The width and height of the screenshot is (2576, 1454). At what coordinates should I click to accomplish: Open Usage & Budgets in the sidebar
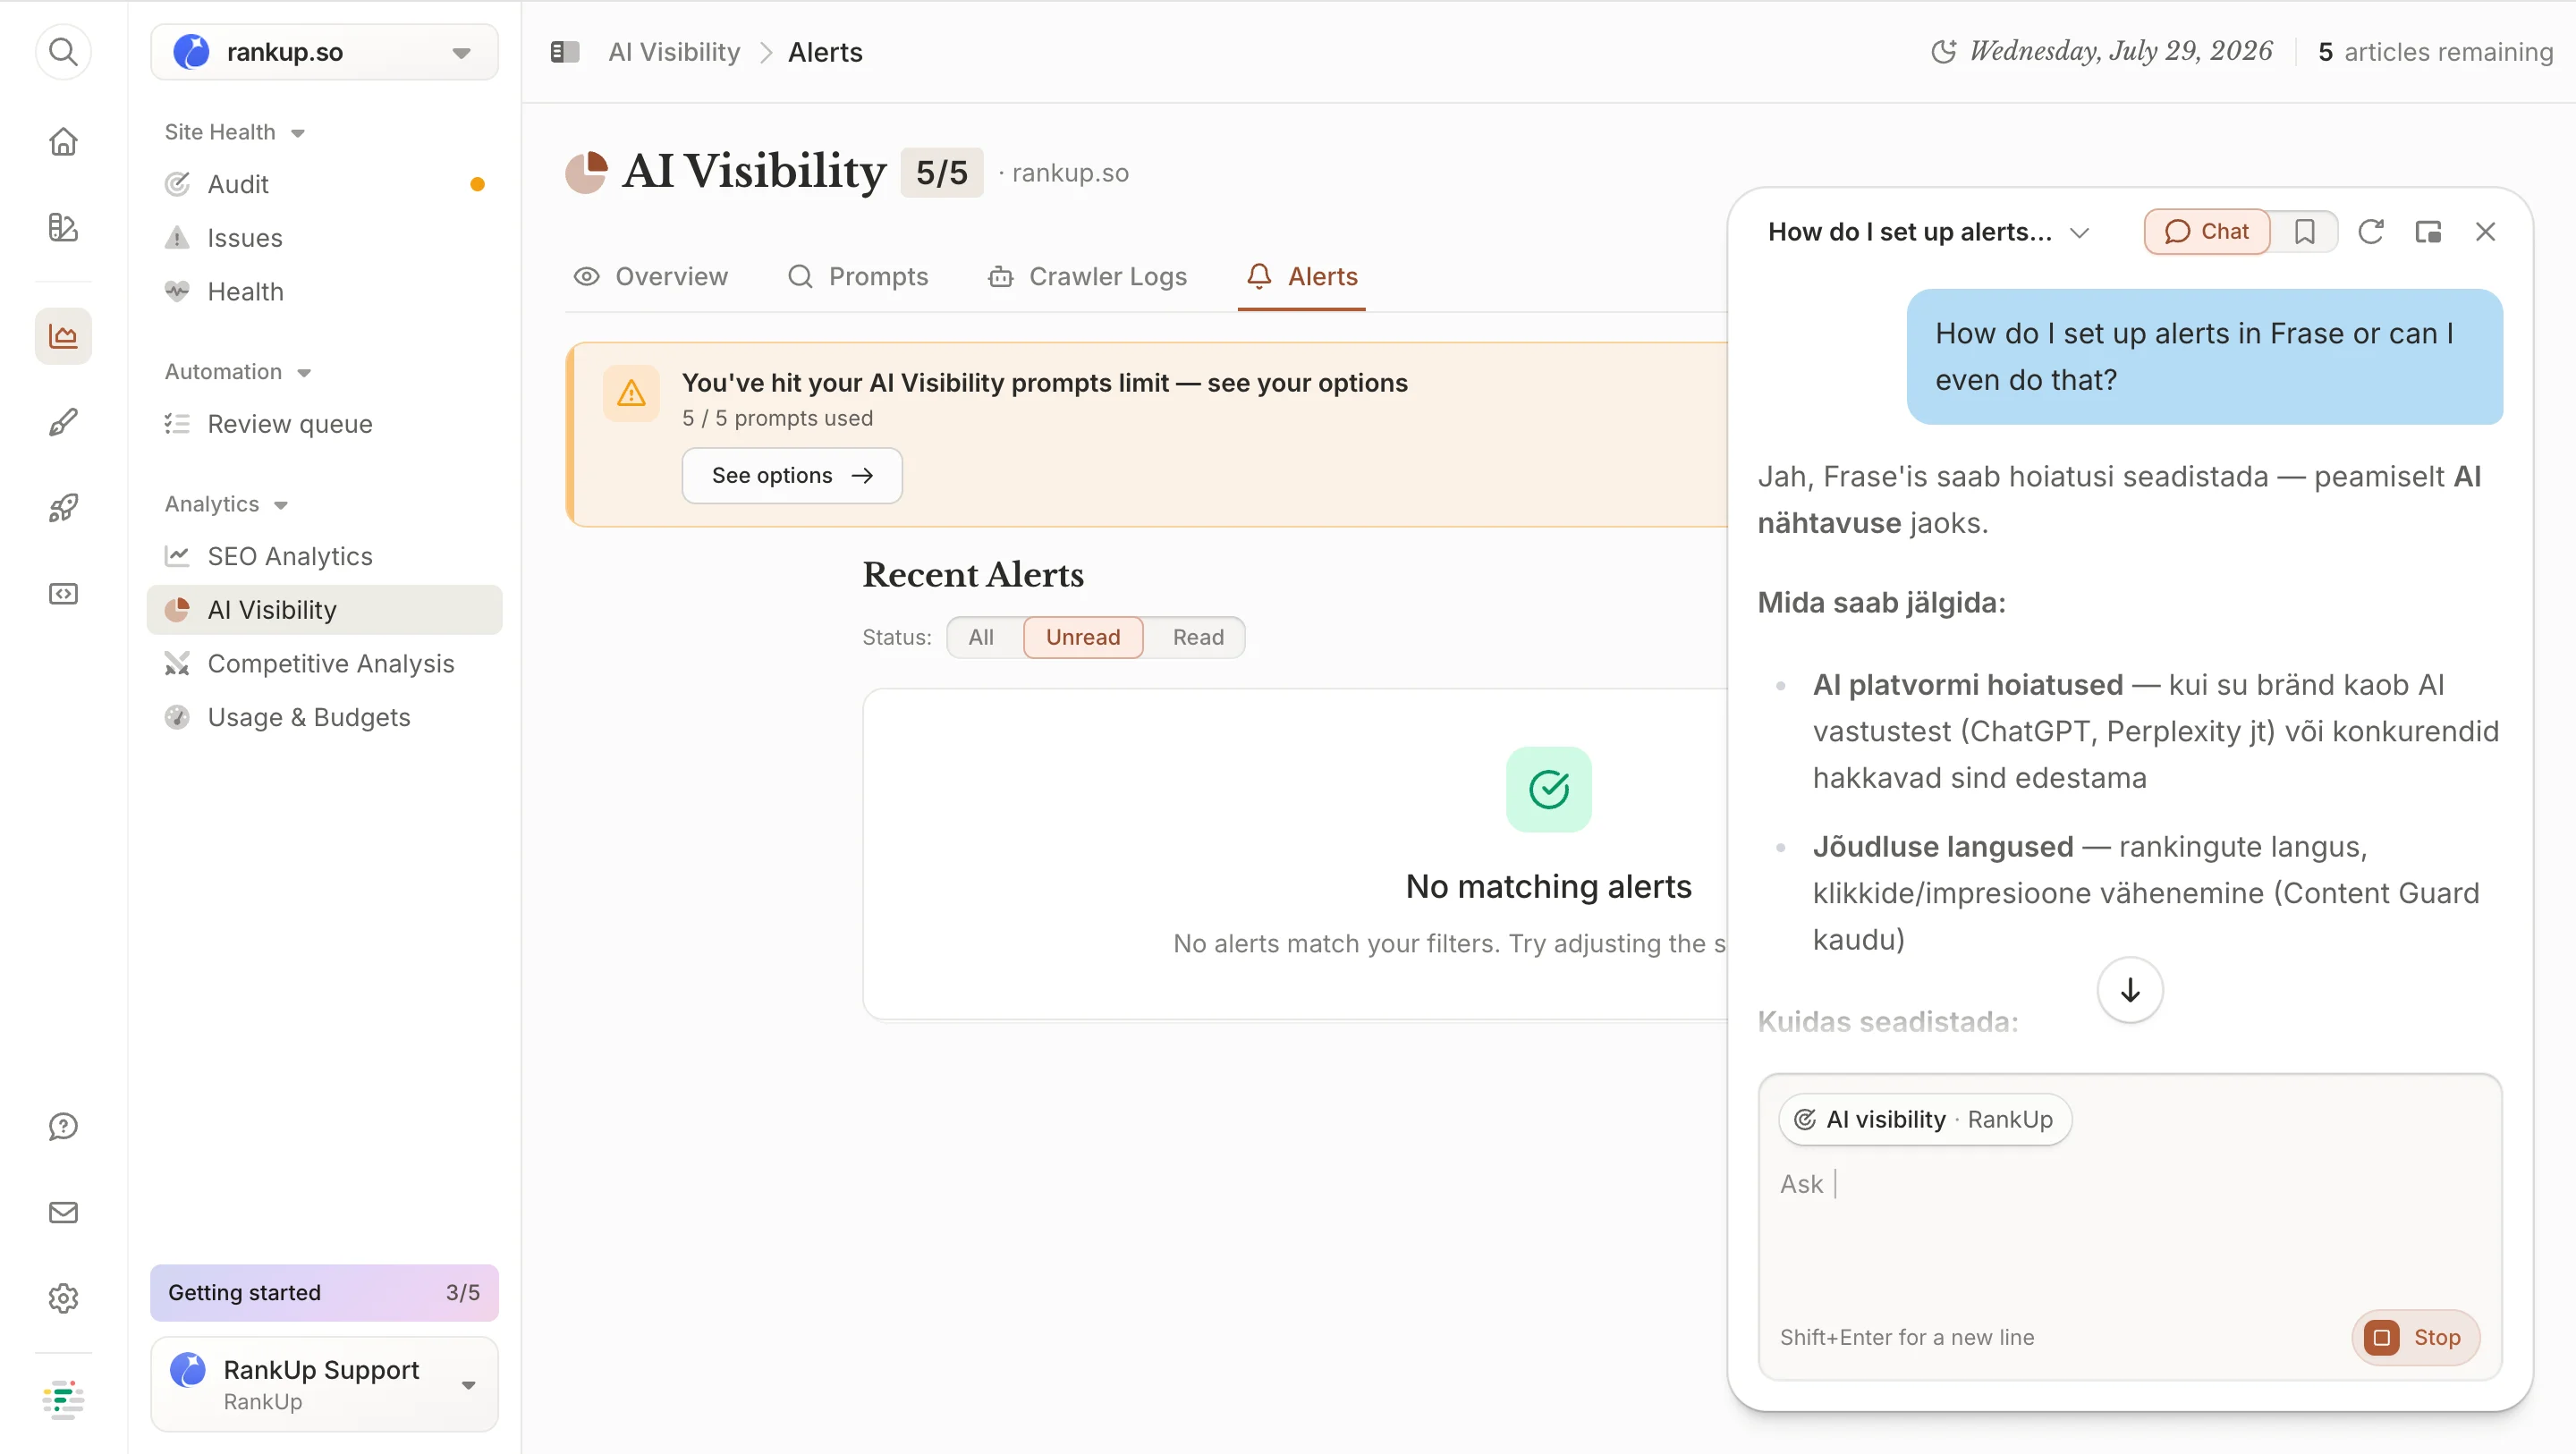click(324, 718)
